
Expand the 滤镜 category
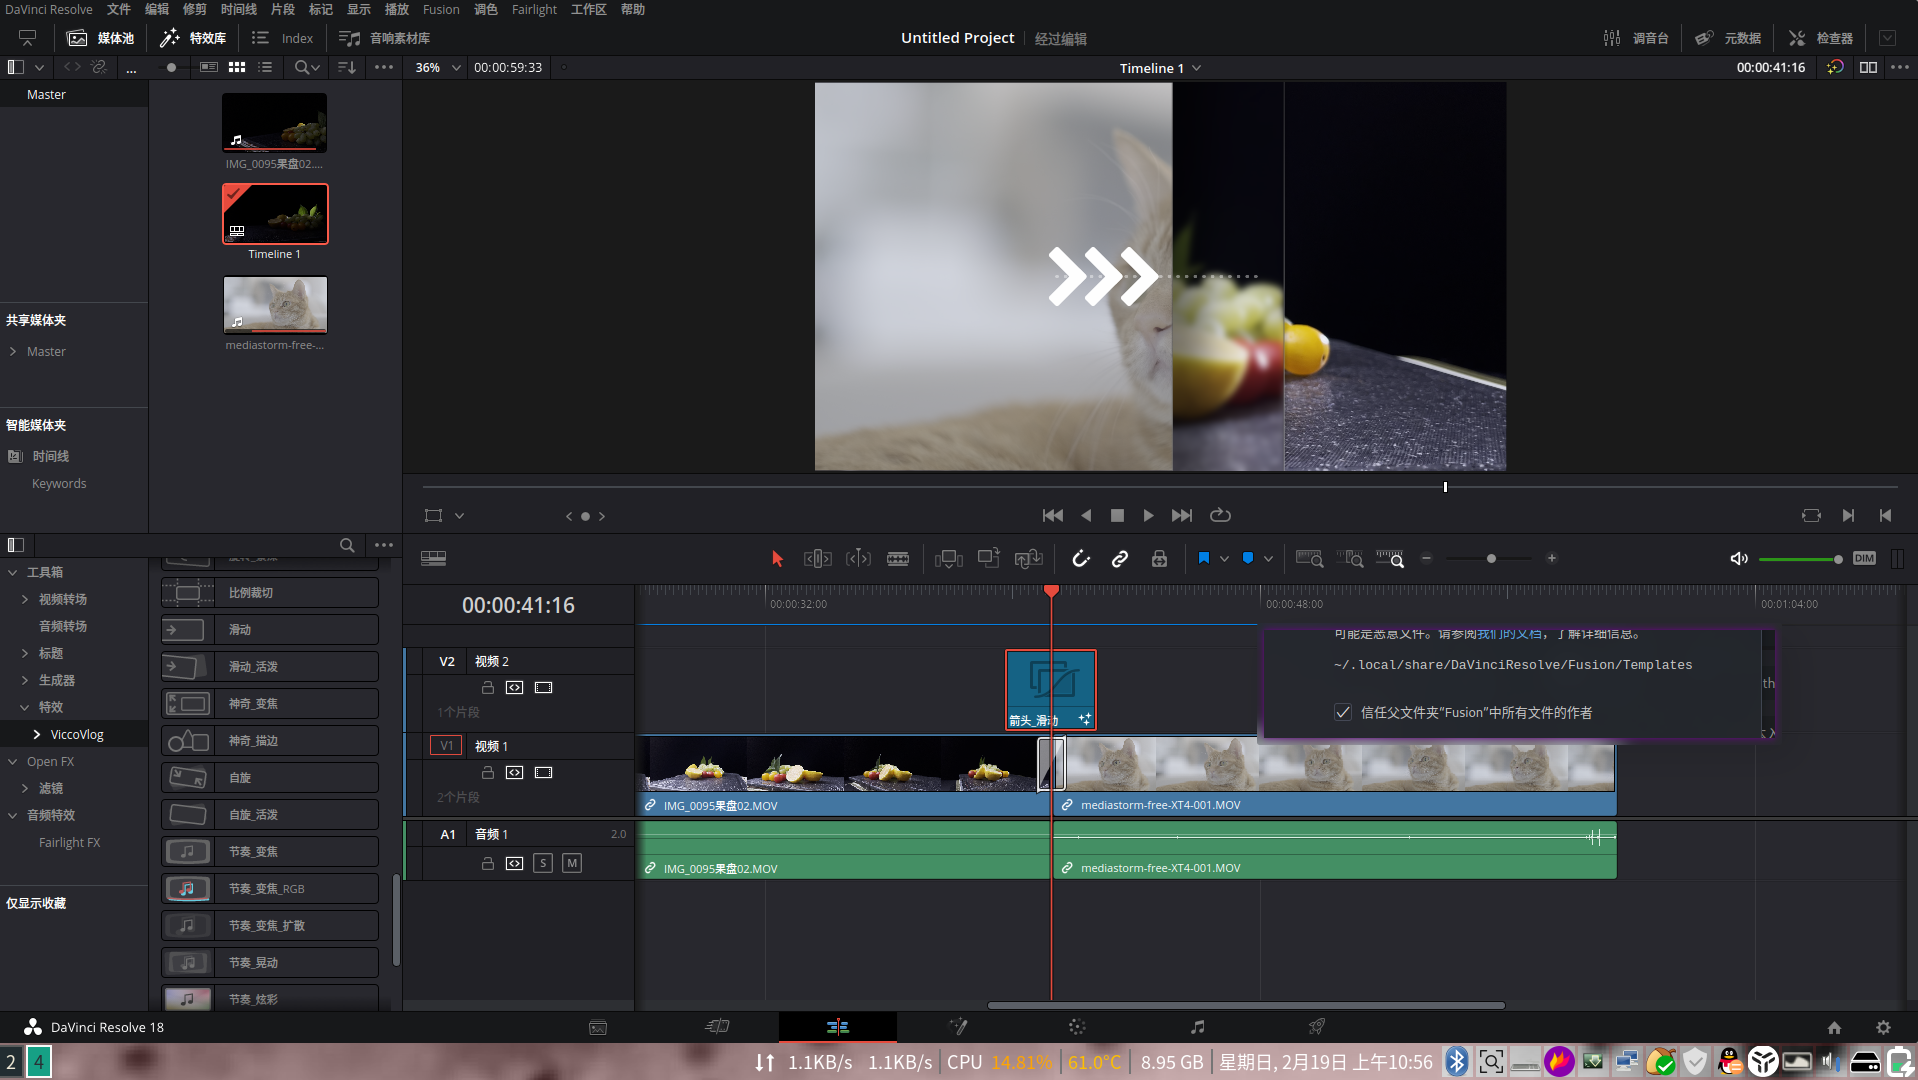(x=25, y=788)
